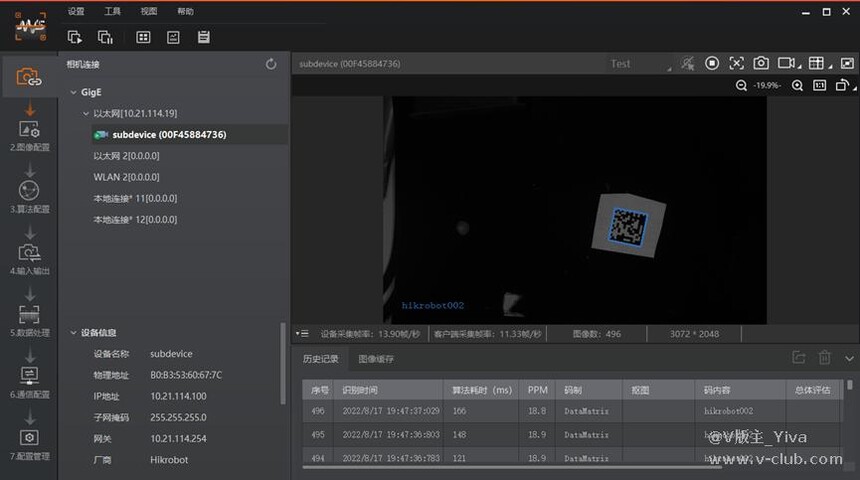Capture a snapshot with camera icon
The height and width of the screenshot is (480, 860).
pyautogui.click(x=761, y=64)
